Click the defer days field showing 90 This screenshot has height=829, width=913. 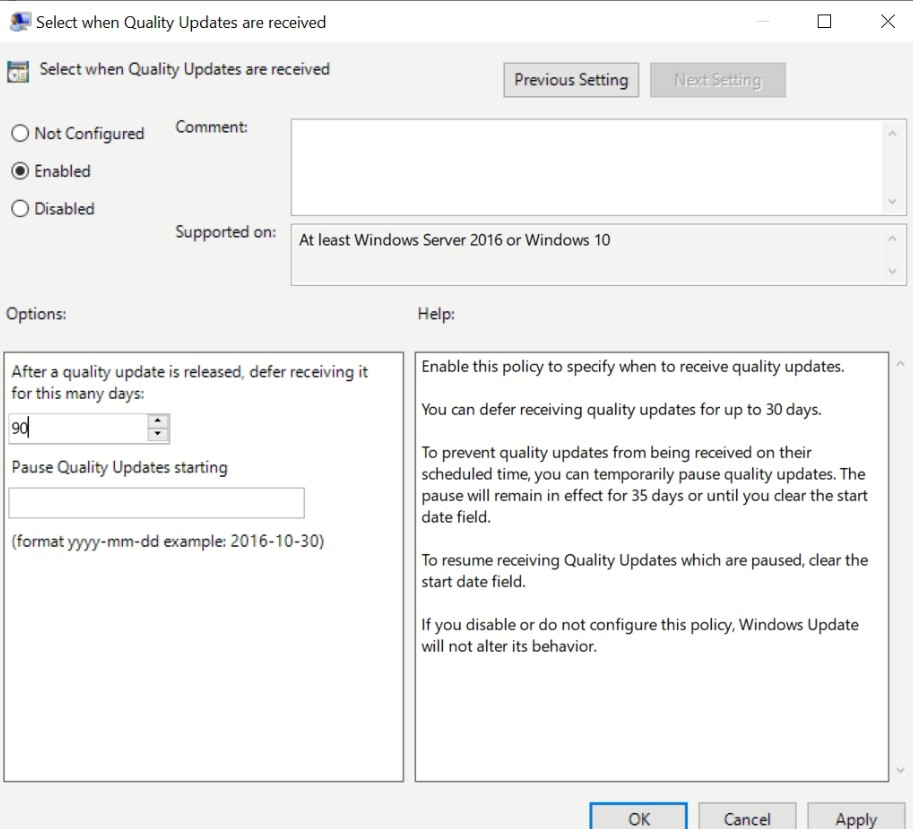pyautogui.click(x=78, y=428)
